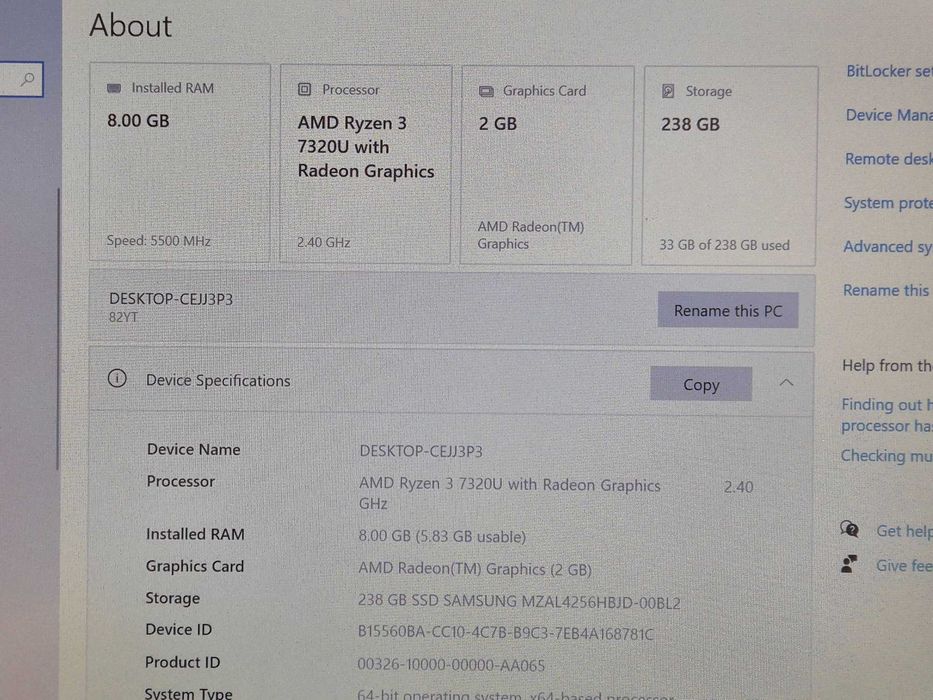Collapse the Device Specifications section chevron
Viewport: 933px width, 700px height.
(786, 382)
